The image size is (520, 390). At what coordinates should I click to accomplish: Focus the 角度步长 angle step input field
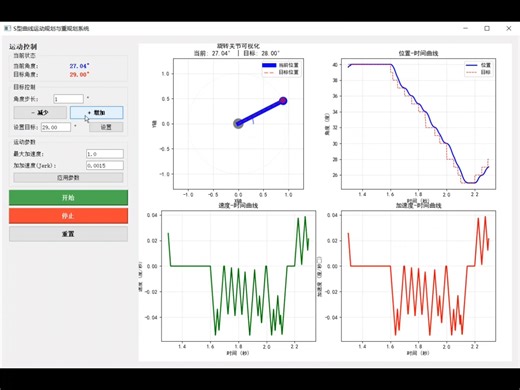tap(68, 99)
